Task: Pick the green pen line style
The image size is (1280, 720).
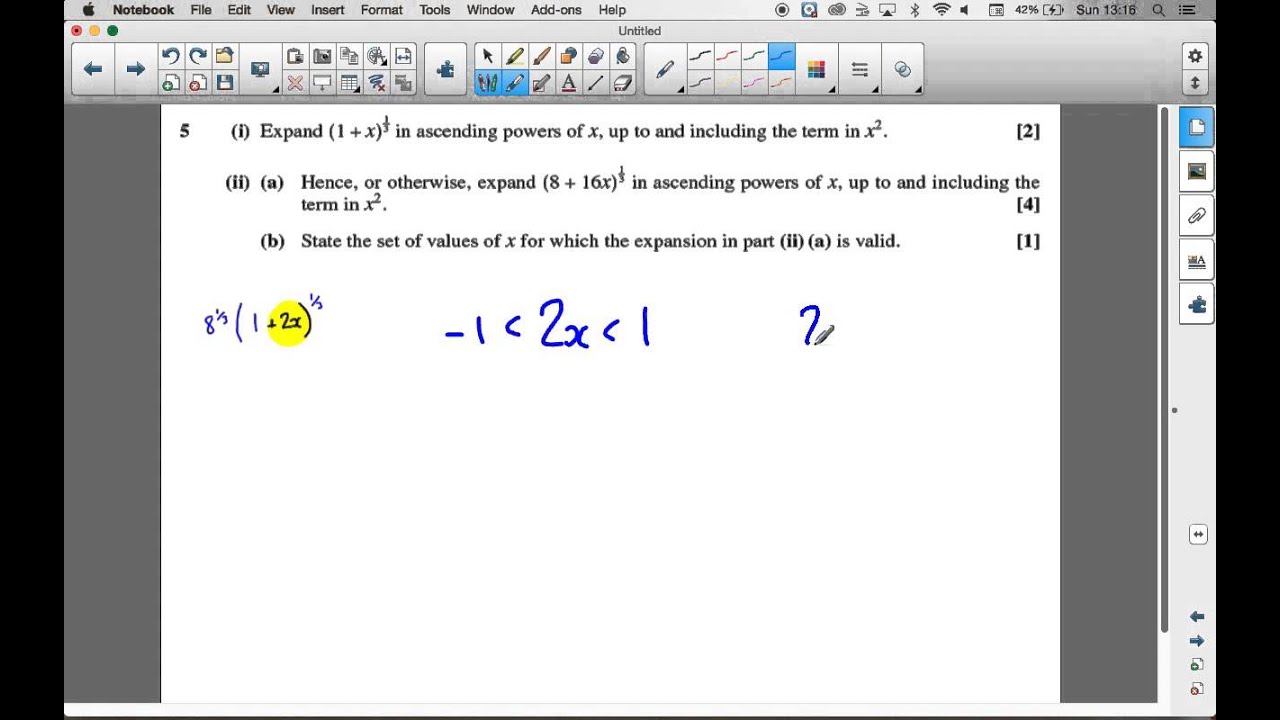Action: pyautogui.click(x=755, y=56)
